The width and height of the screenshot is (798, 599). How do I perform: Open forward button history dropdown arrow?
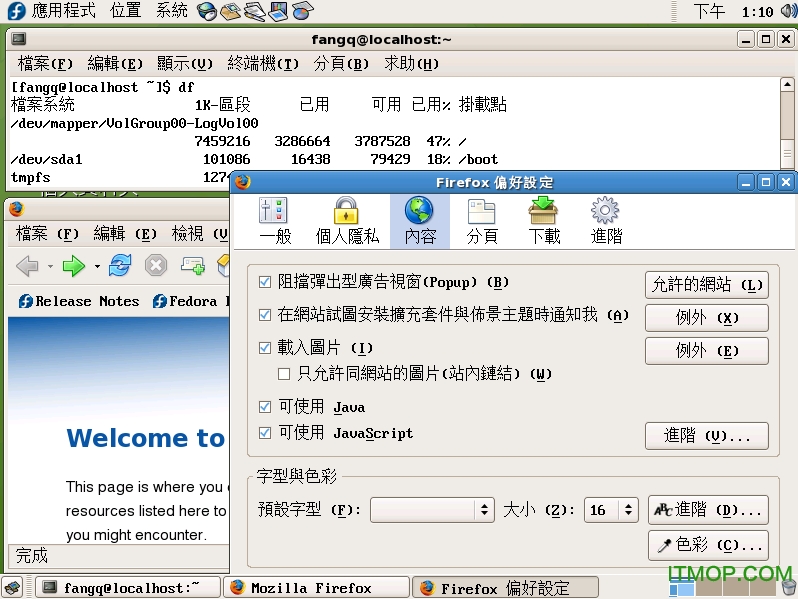[x=97, y=266]
